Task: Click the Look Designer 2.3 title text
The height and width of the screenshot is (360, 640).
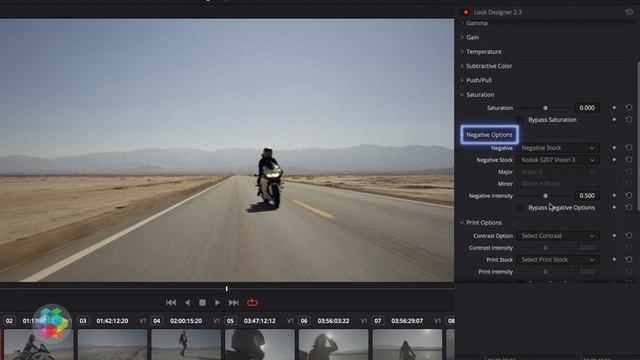Action: (x=498, y=12)
